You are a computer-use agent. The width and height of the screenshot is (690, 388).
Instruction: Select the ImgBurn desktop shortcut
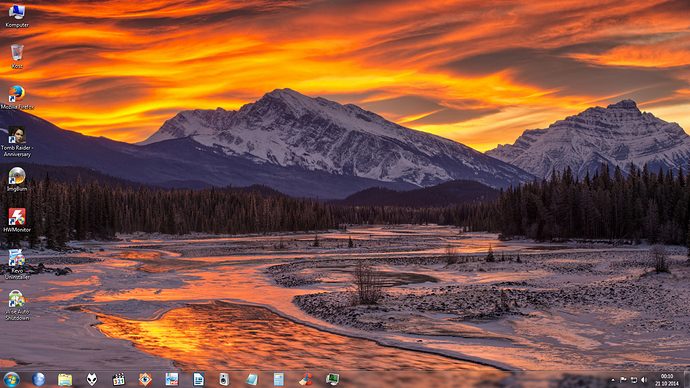[17, 179]
